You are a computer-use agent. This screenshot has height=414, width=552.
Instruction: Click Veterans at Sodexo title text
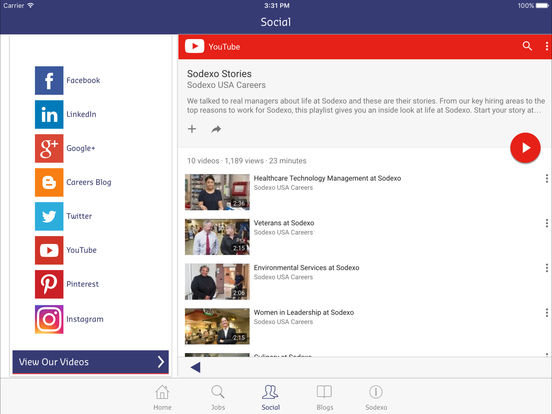(284, 223)
